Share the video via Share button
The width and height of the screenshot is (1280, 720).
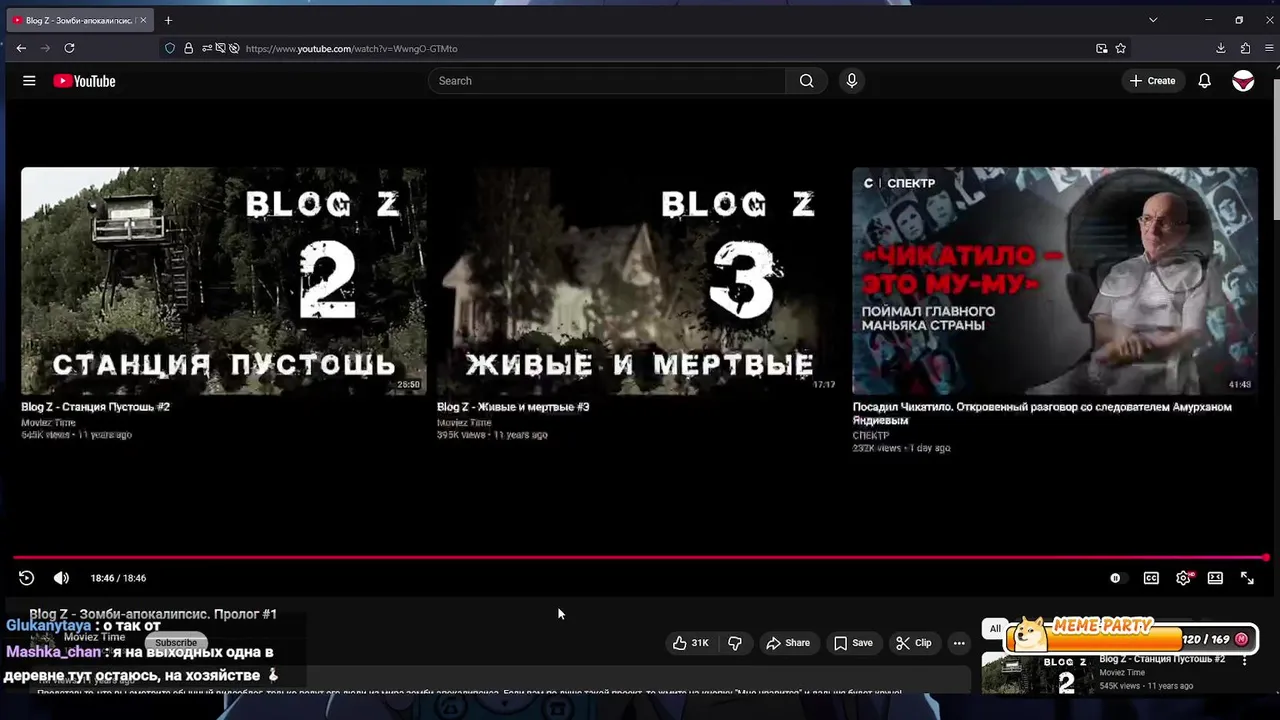(788, 643)
